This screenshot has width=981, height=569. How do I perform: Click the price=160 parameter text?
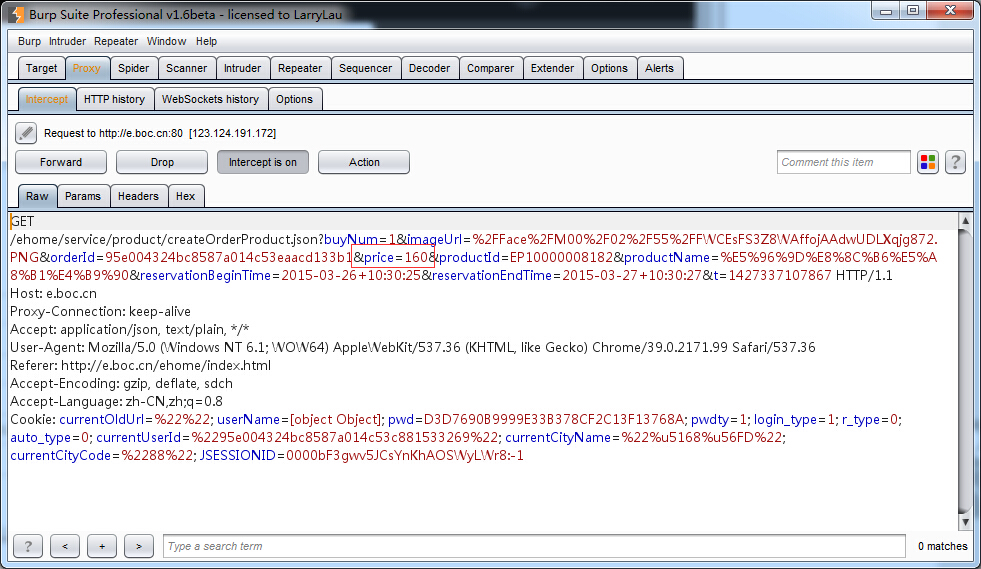(396, 257)
